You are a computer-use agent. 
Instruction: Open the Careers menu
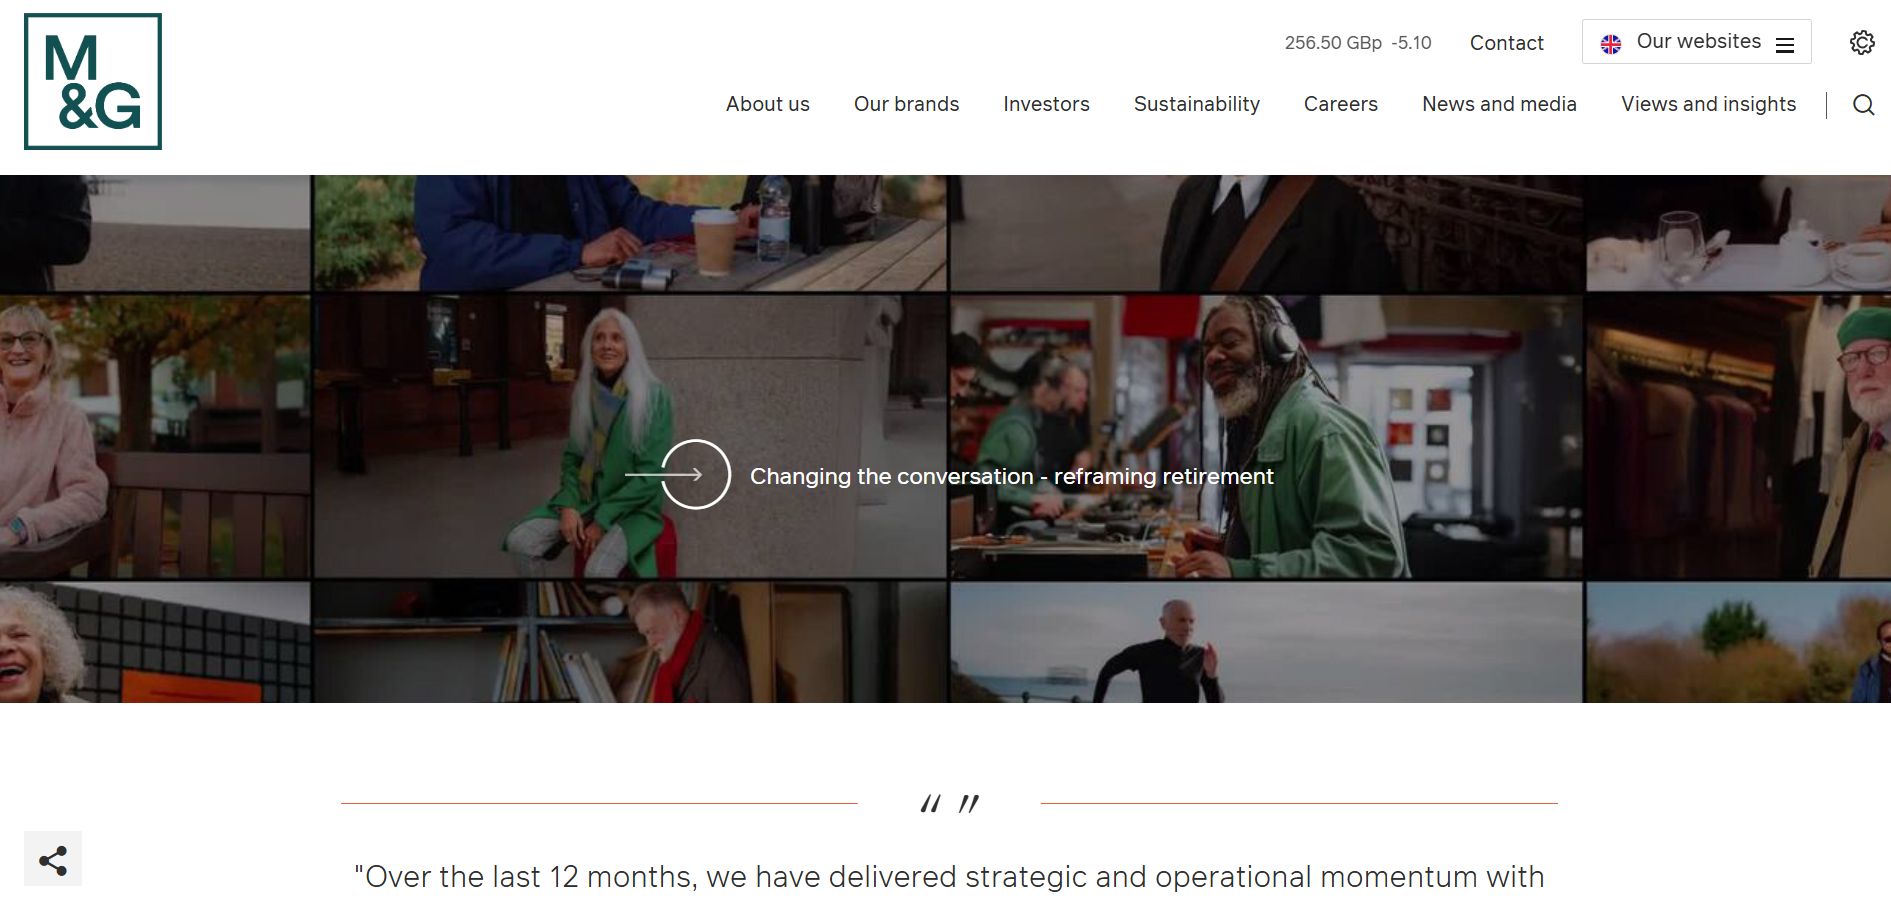pyautogui.click(x=1341, y=104)
